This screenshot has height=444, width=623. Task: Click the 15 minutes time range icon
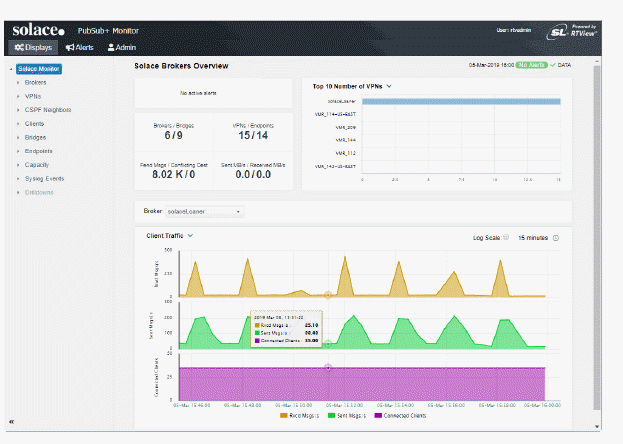(556, 238)
